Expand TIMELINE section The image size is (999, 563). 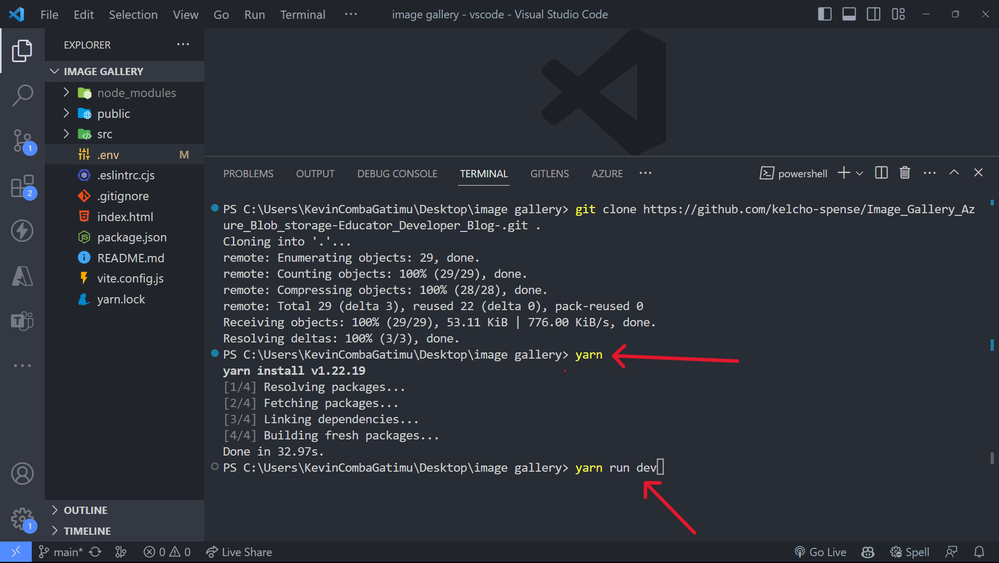pos(125,531)
